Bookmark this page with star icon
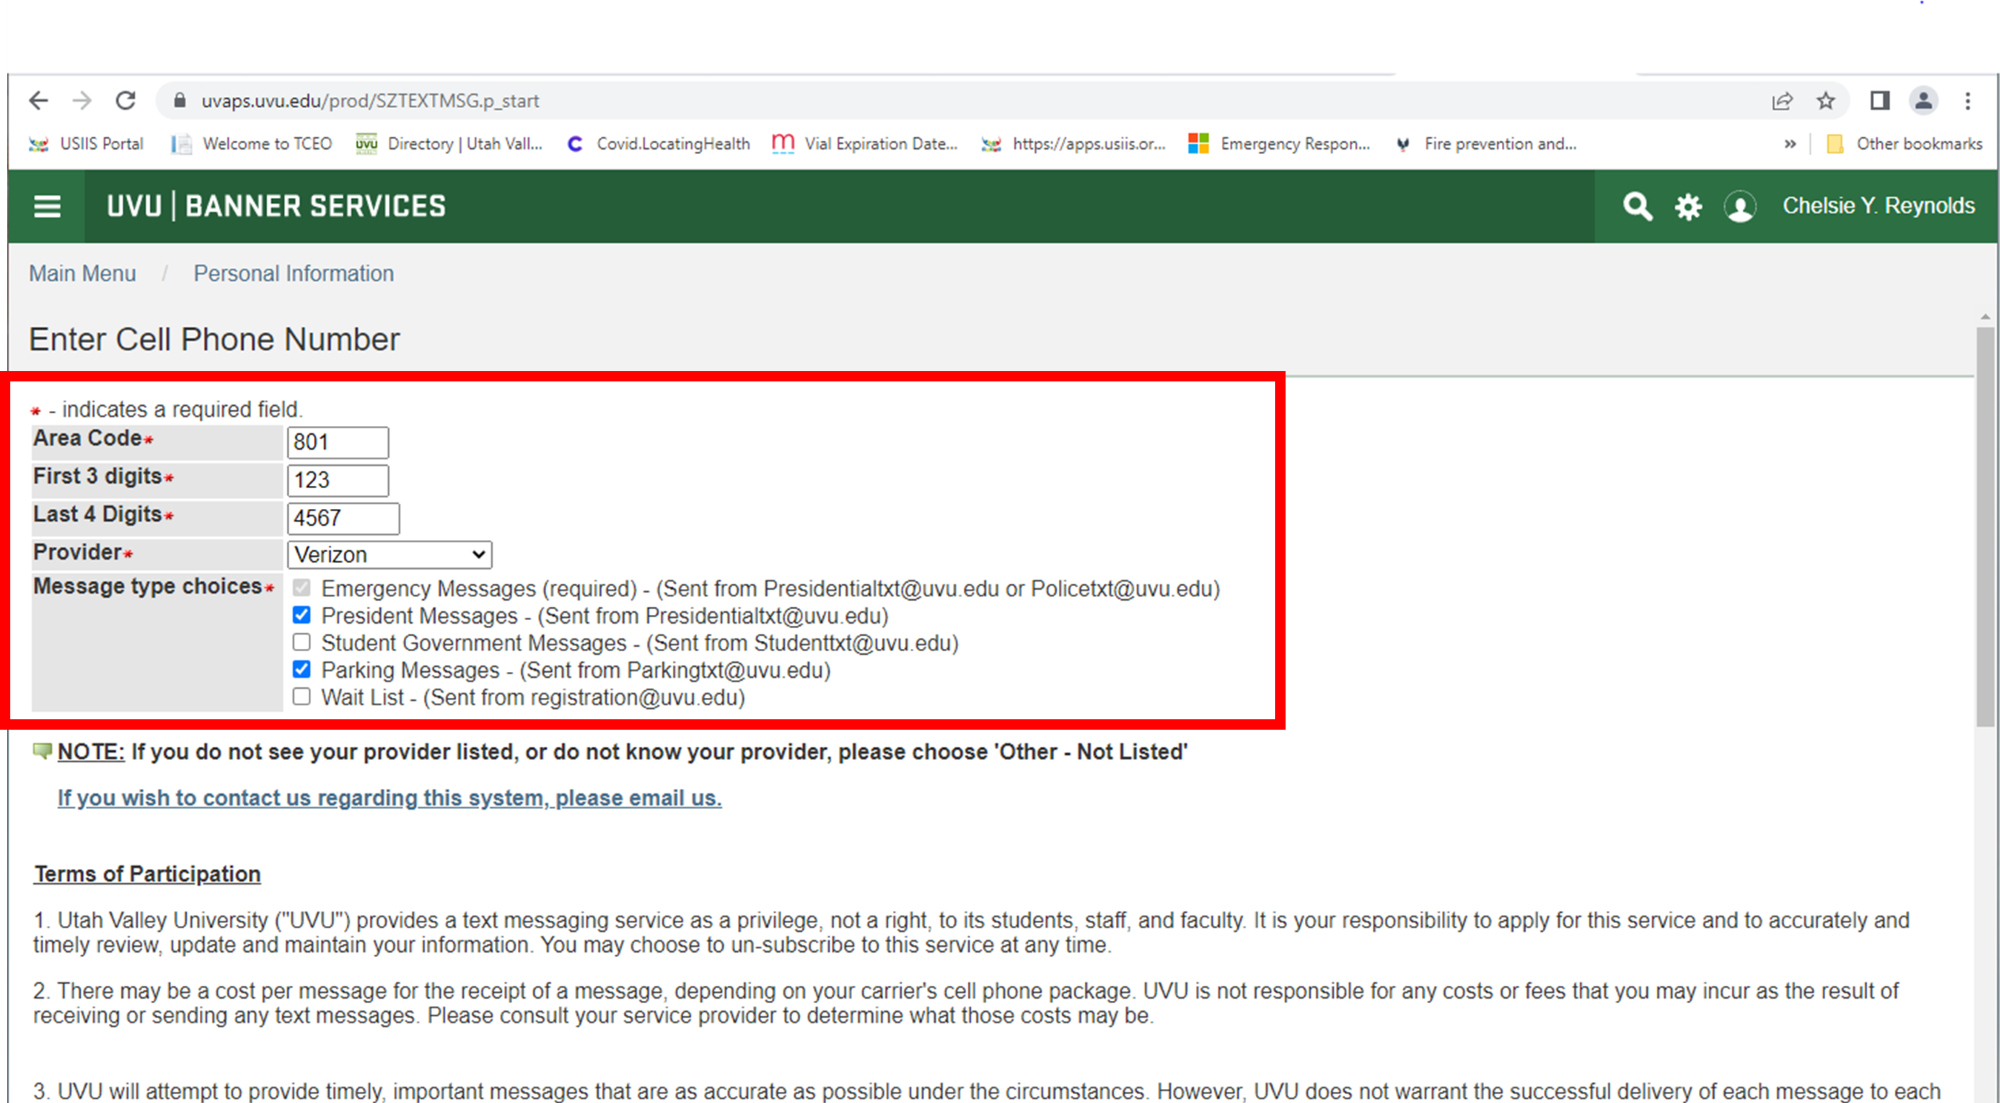This screenshot has width=2000, height=1103. pos(1826,101)
